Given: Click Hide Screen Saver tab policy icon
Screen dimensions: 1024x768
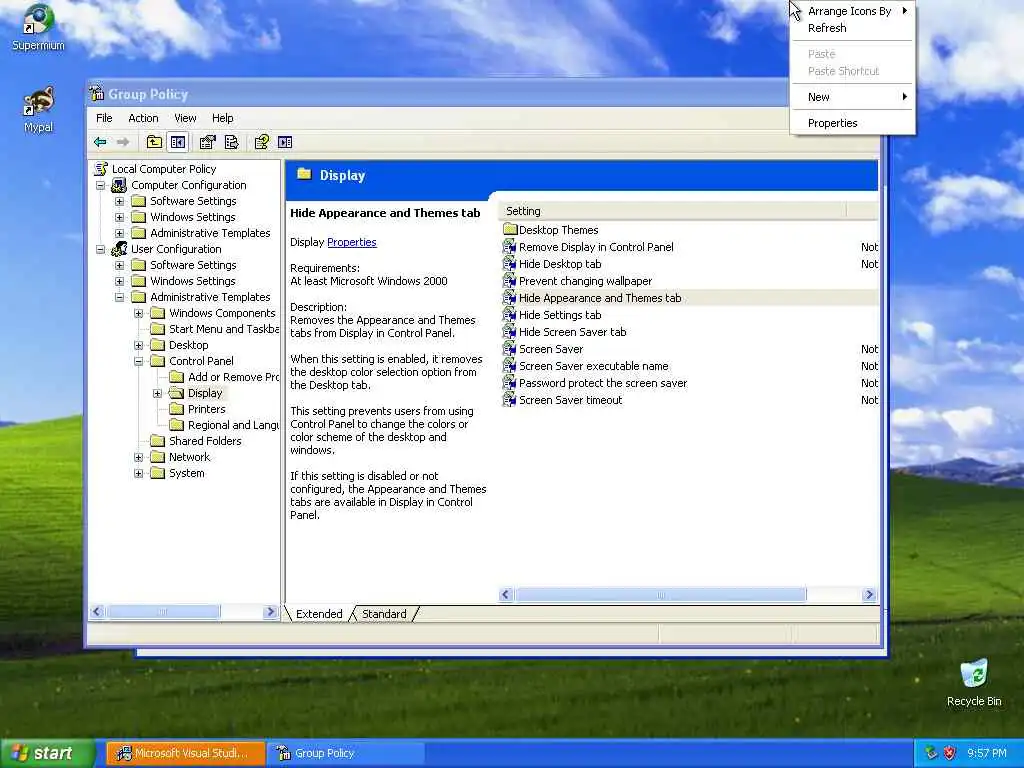Looking at the screenshot, I should 509,332.
